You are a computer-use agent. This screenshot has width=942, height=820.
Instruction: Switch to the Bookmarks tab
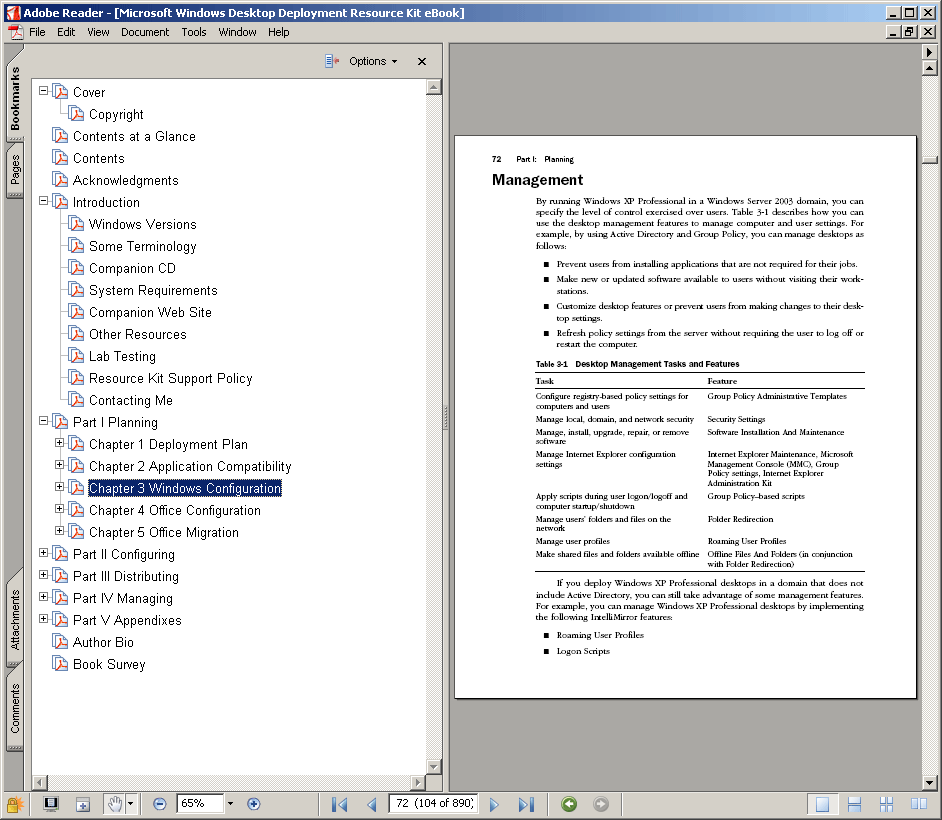15,99
